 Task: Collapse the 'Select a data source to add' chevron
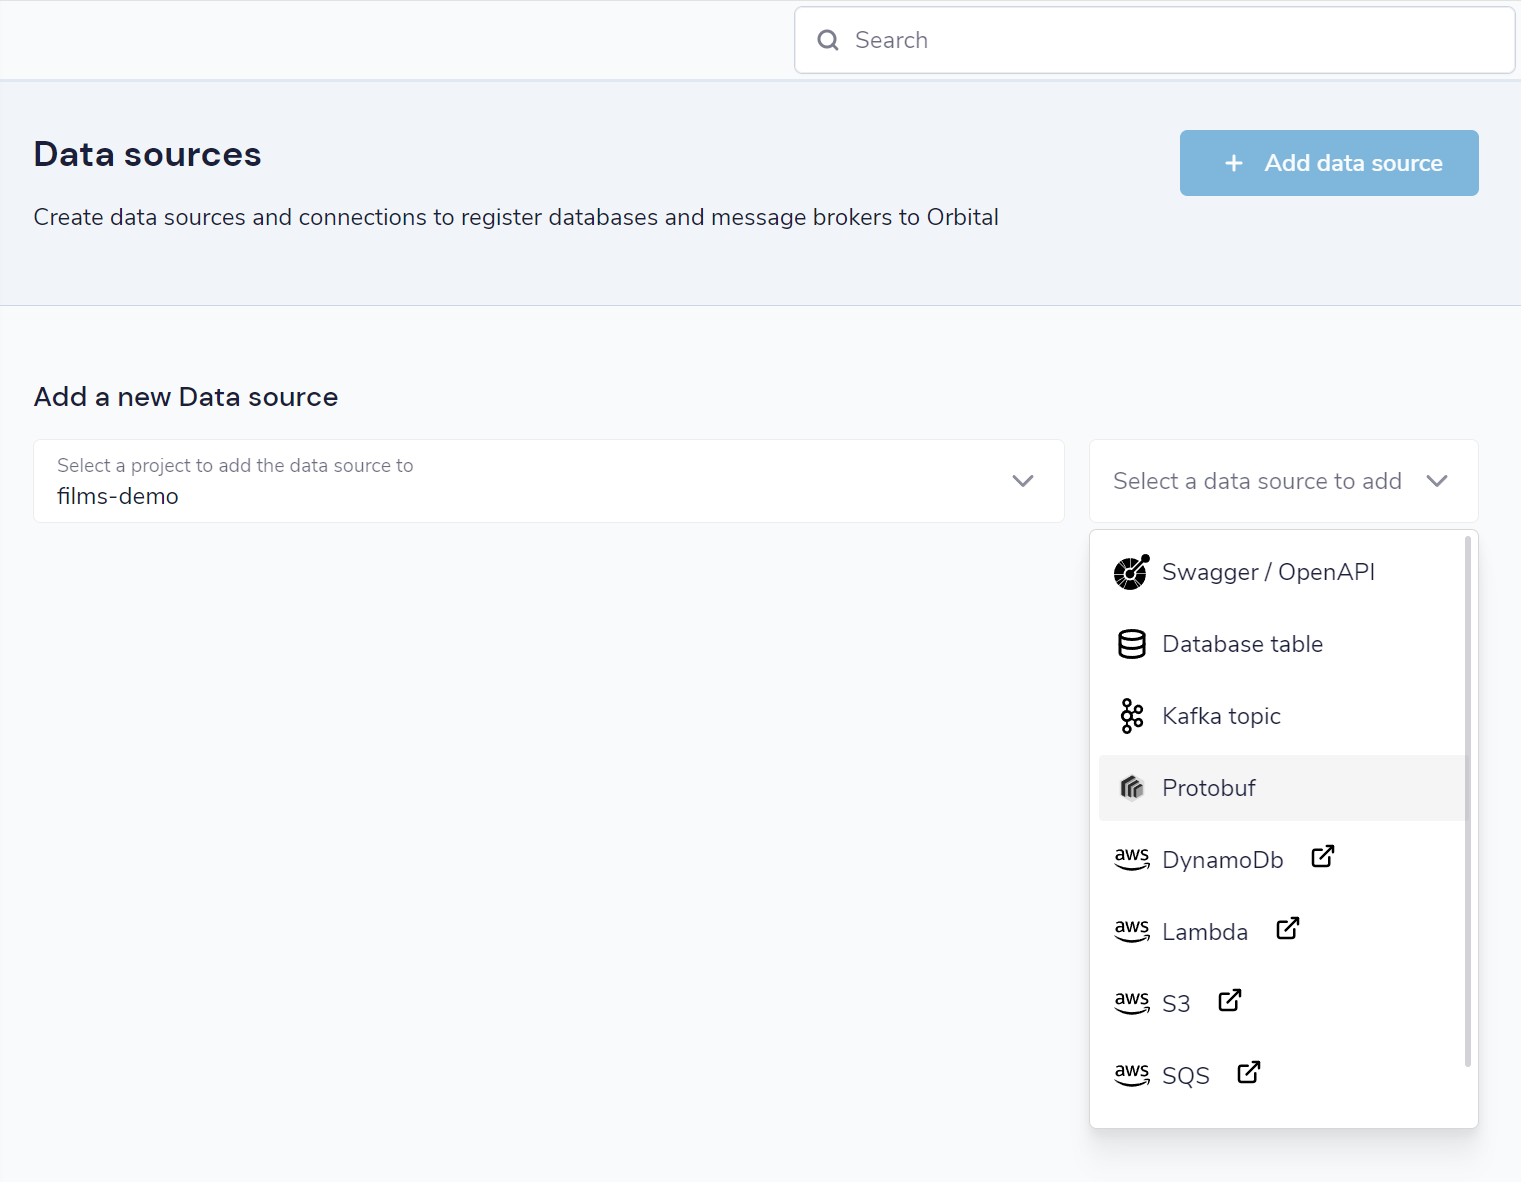tap(1437, 481)
